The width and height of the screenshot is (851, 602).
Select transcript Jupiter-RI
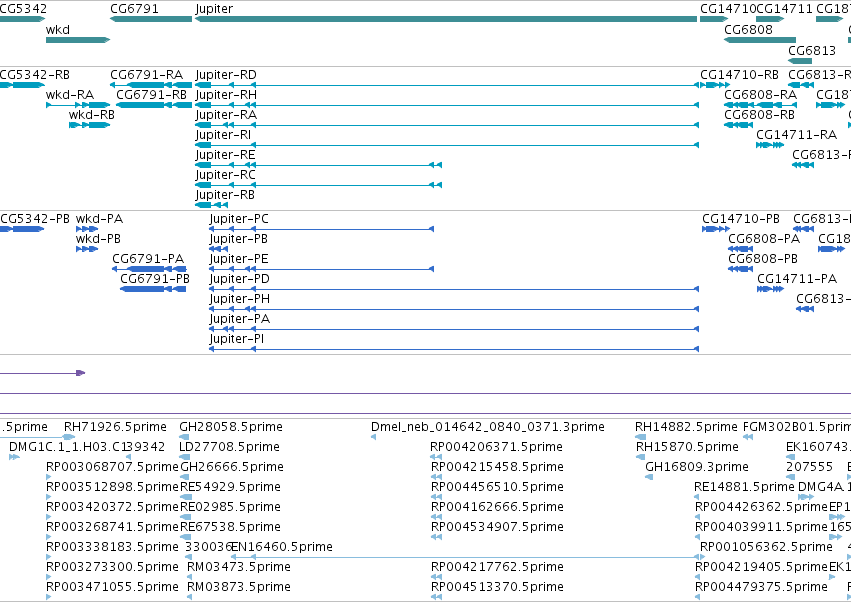447,145
